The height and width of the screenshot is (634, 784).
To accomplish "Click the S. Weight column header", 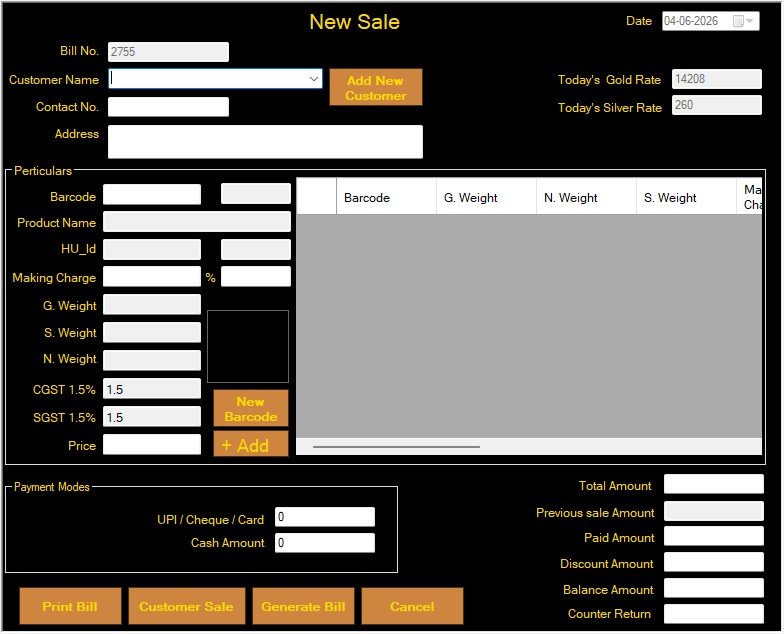I will tap(686, 196).
